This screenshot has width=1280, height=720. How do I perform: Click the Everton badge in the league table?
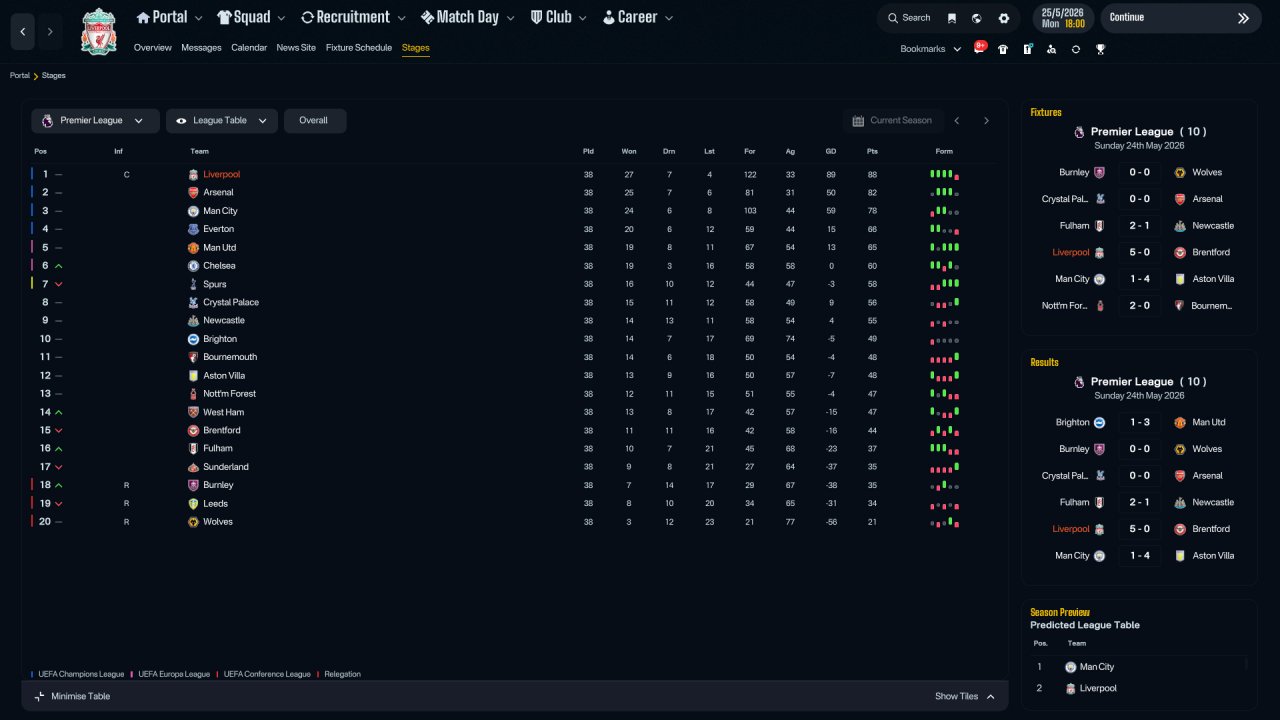(194, 229)
